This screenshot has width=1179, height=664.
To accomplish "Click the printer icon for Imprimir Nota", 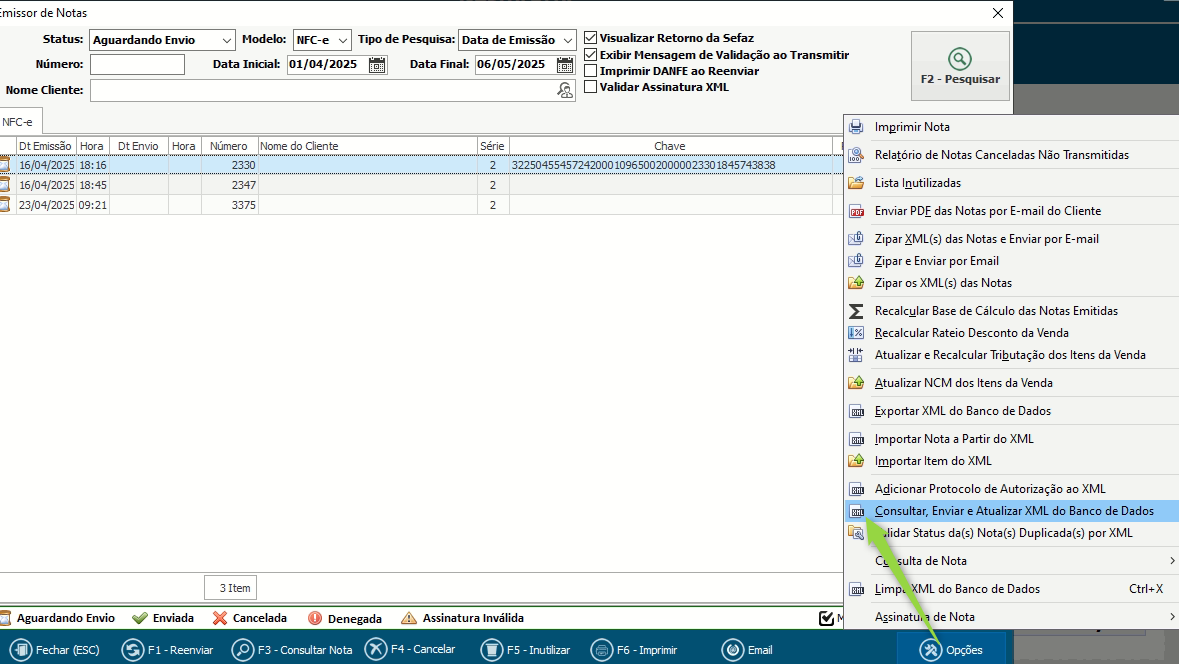I will (856, 127).
